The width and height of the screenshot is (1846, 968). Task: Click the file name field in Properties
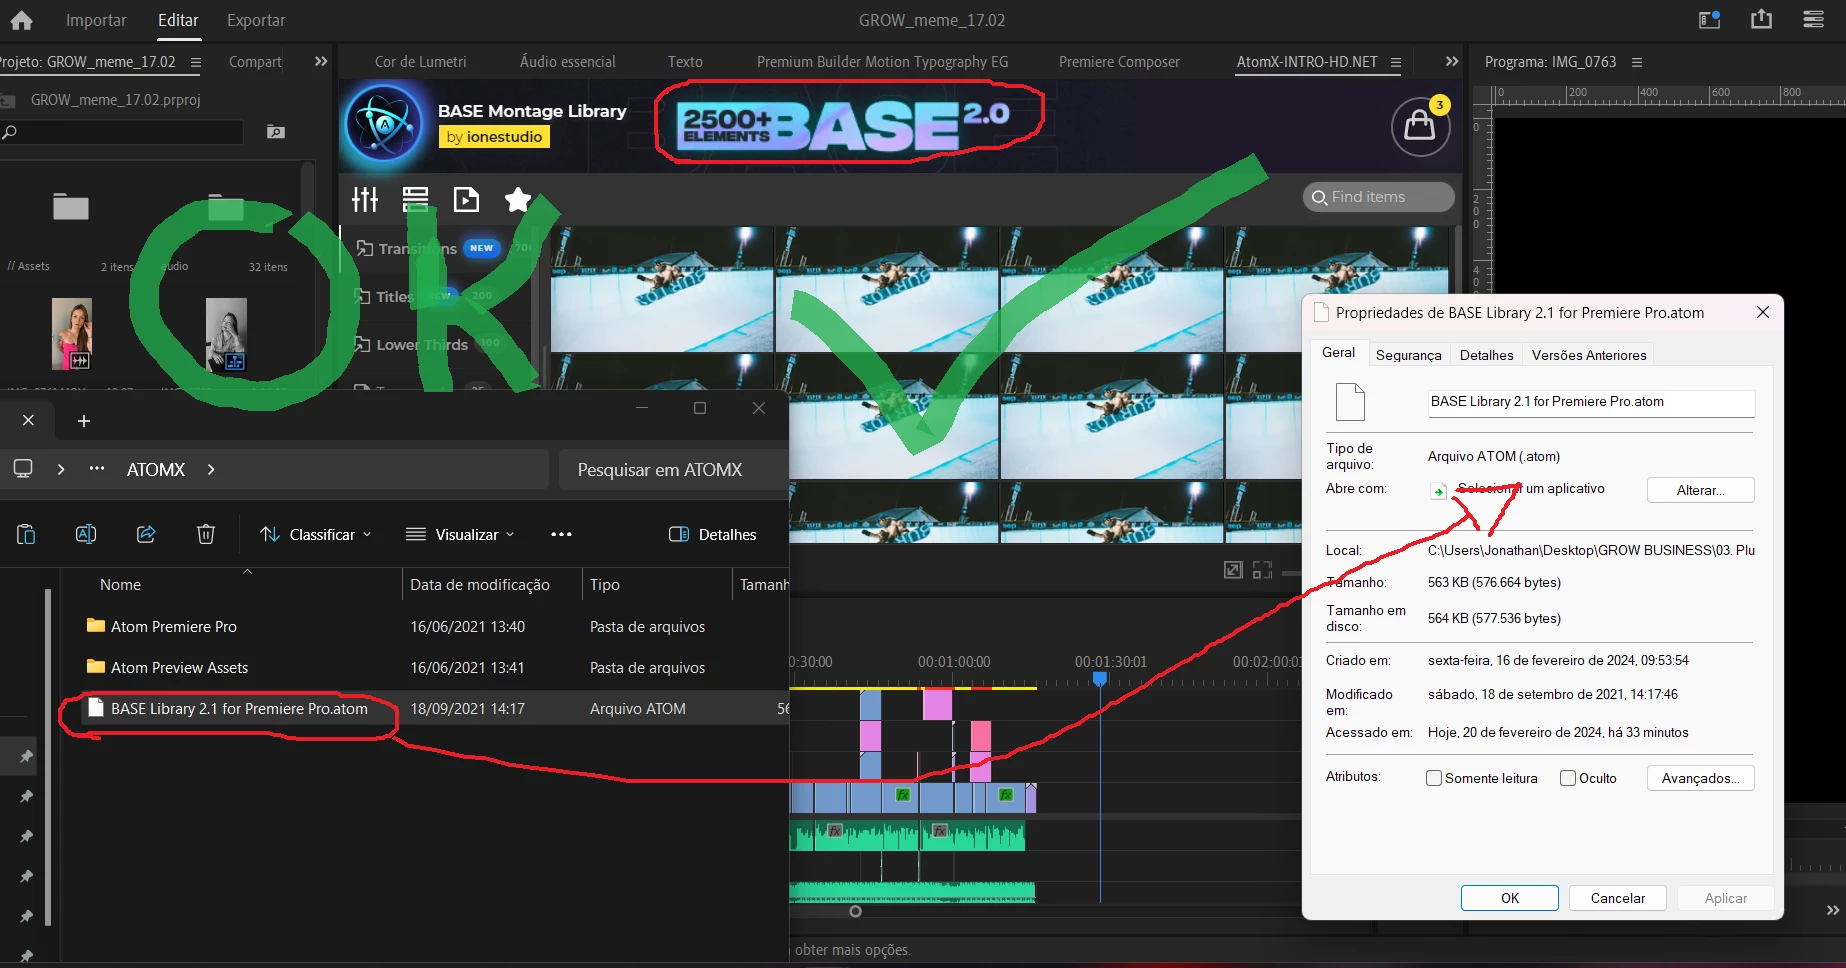[1590, 402]
